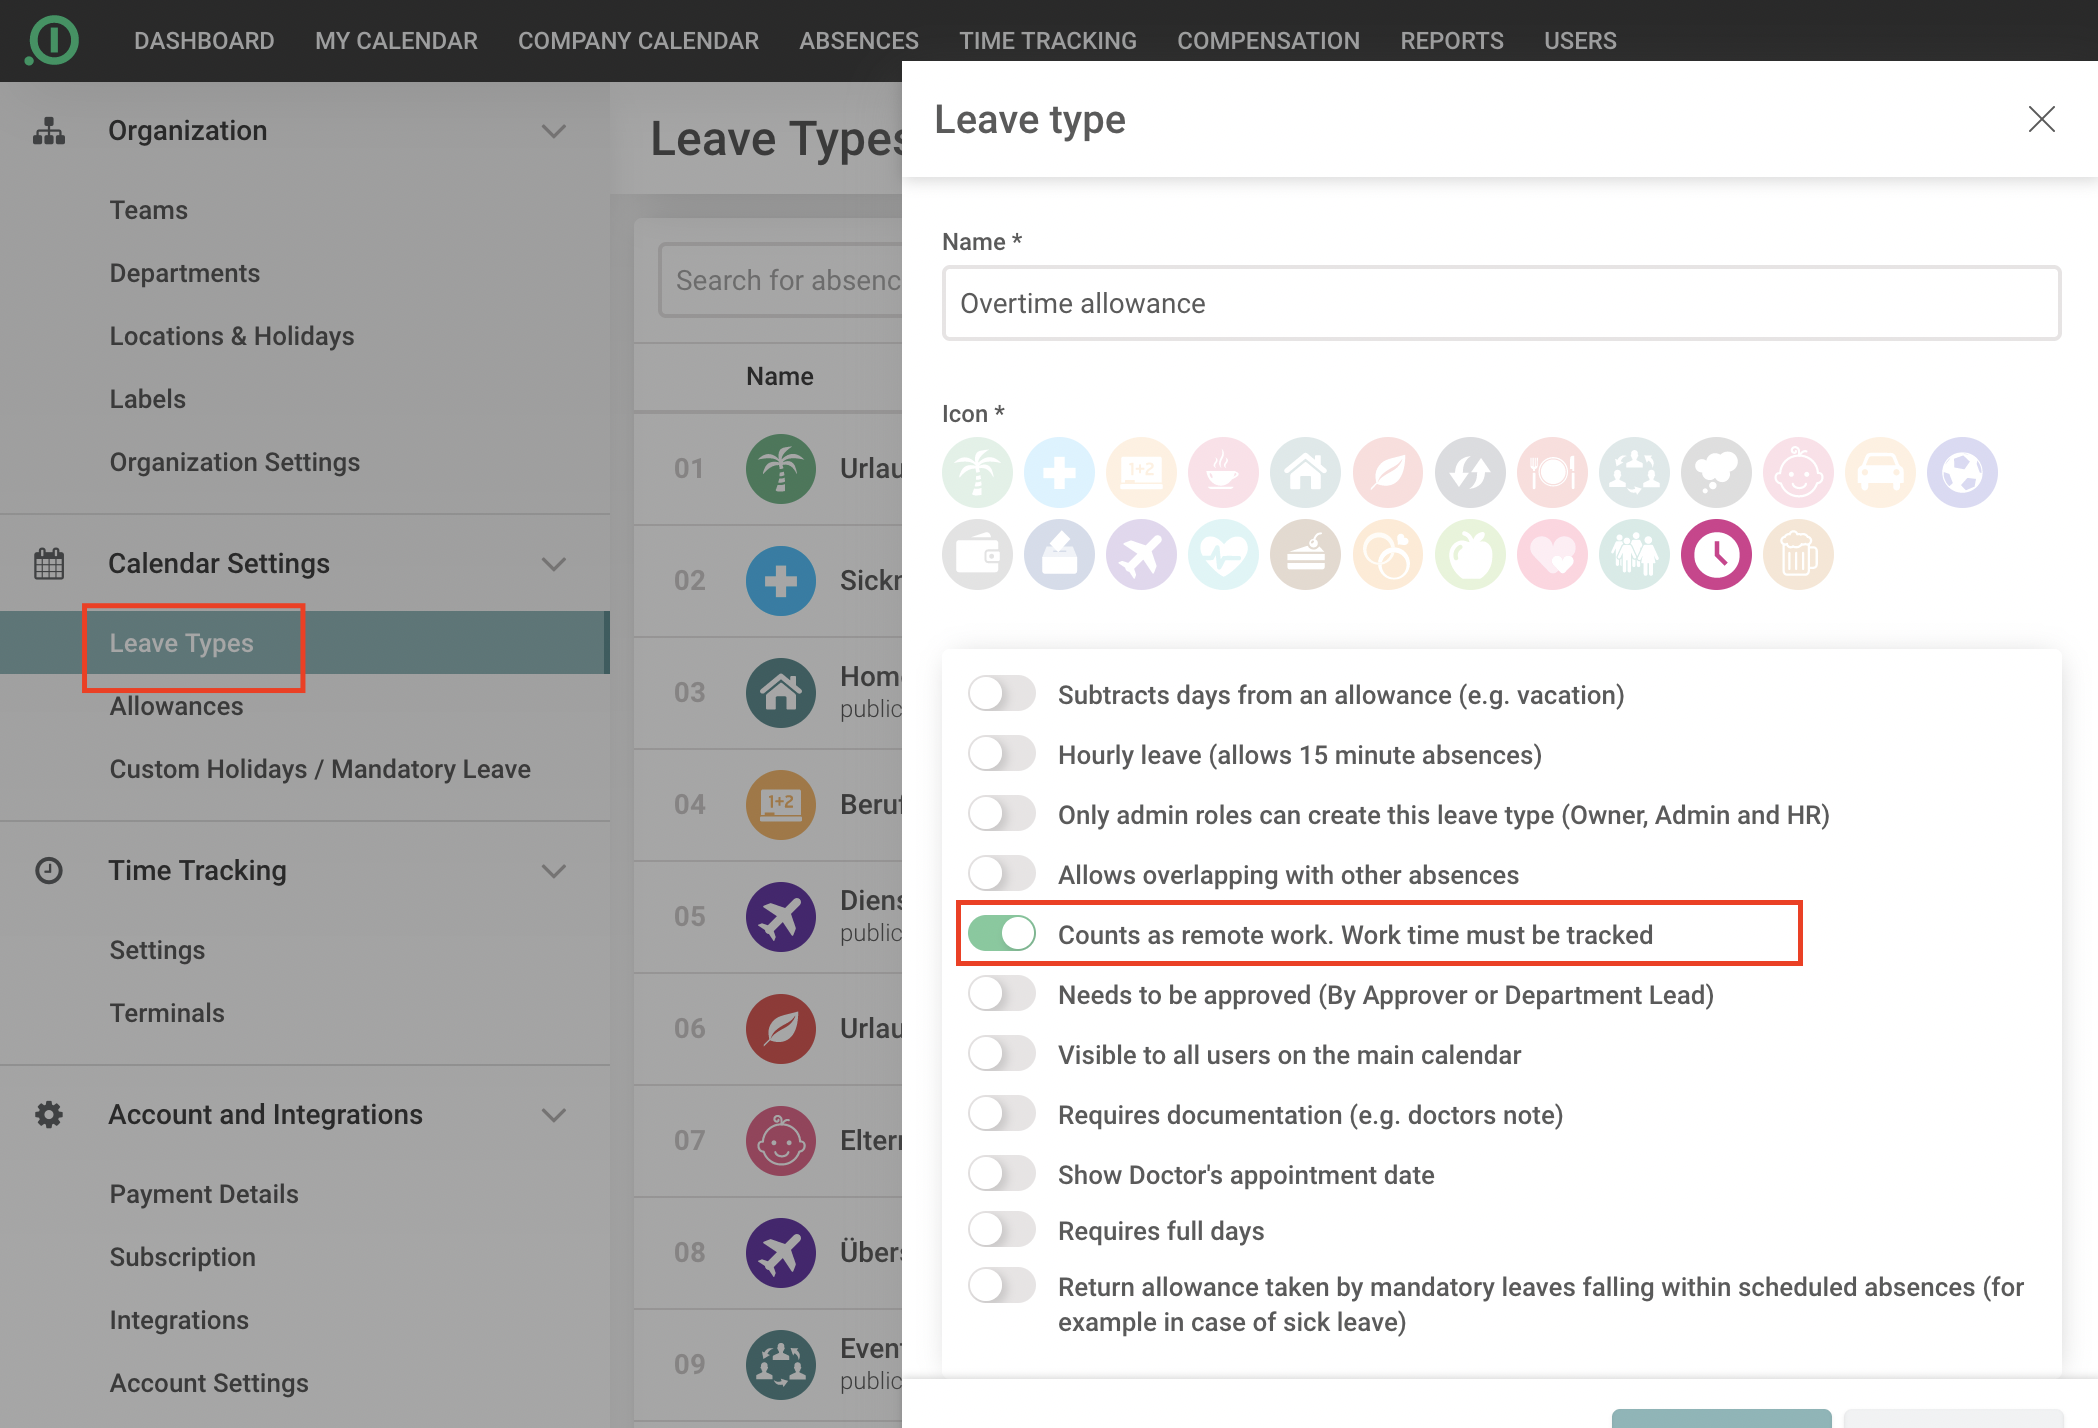Choose the soccer ball icon
The height and width of the screenshot is (1428, 2098).
1962,472
